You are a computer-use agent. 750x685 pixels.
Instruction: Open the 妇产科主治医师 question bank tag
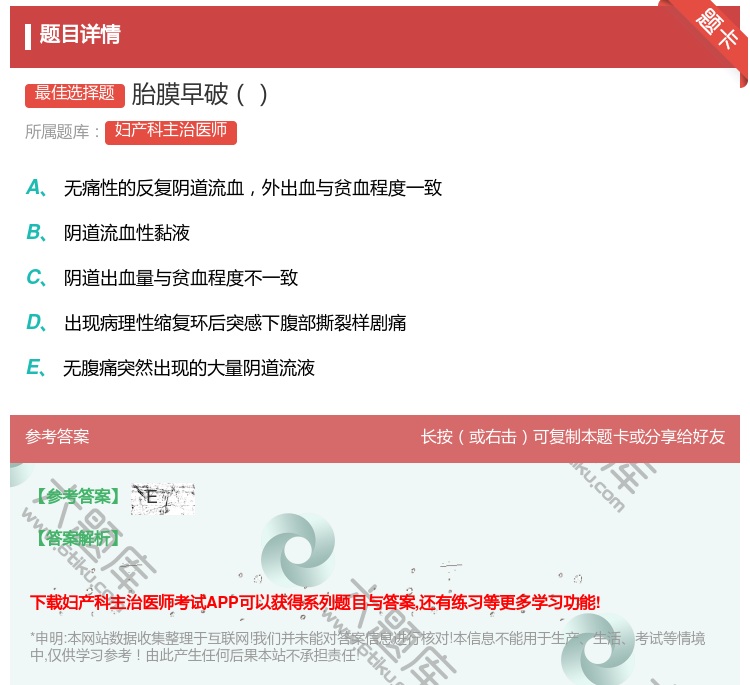[x=171, y=132]
